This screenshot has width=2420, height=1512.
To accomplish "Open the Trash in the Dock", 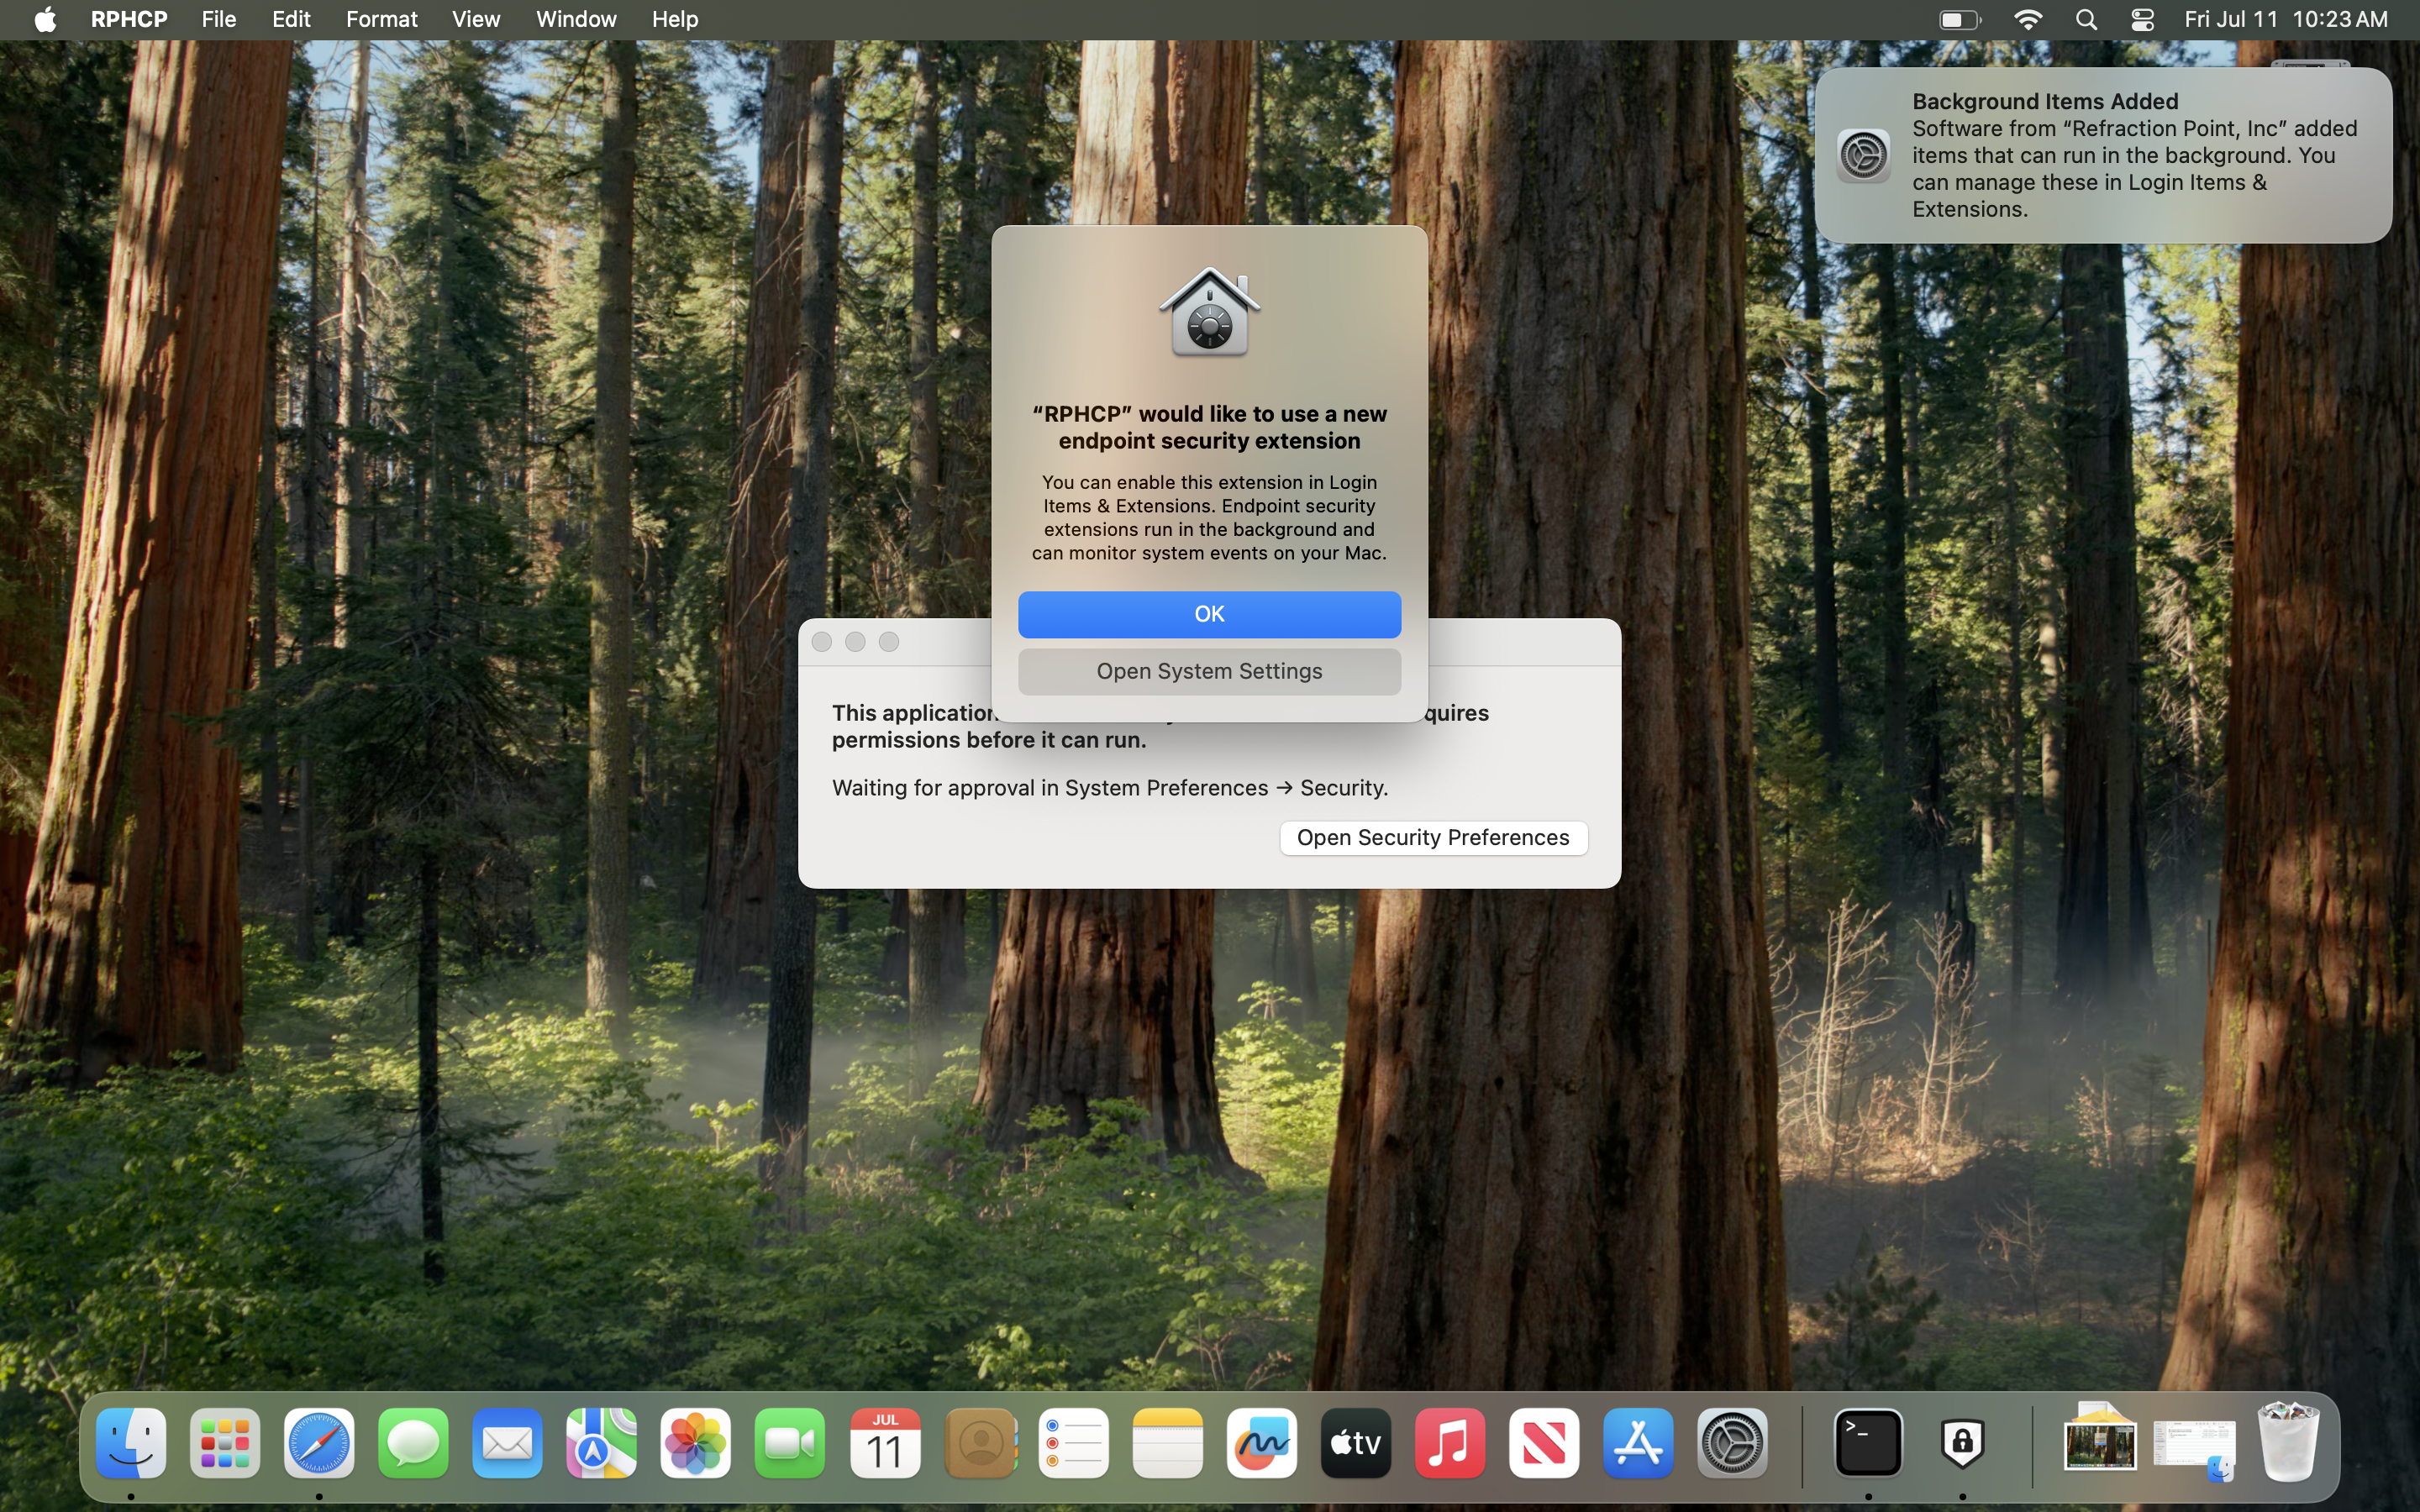I will coord(2288,1443).
